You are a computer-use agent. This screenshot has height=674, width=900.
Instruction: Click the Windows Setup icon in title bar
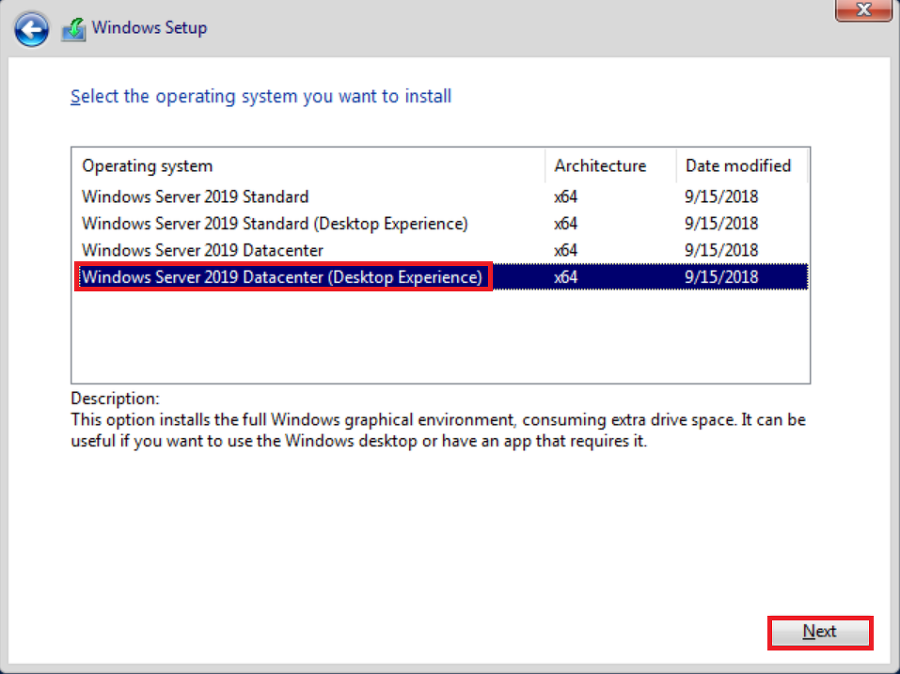(74, 29)
